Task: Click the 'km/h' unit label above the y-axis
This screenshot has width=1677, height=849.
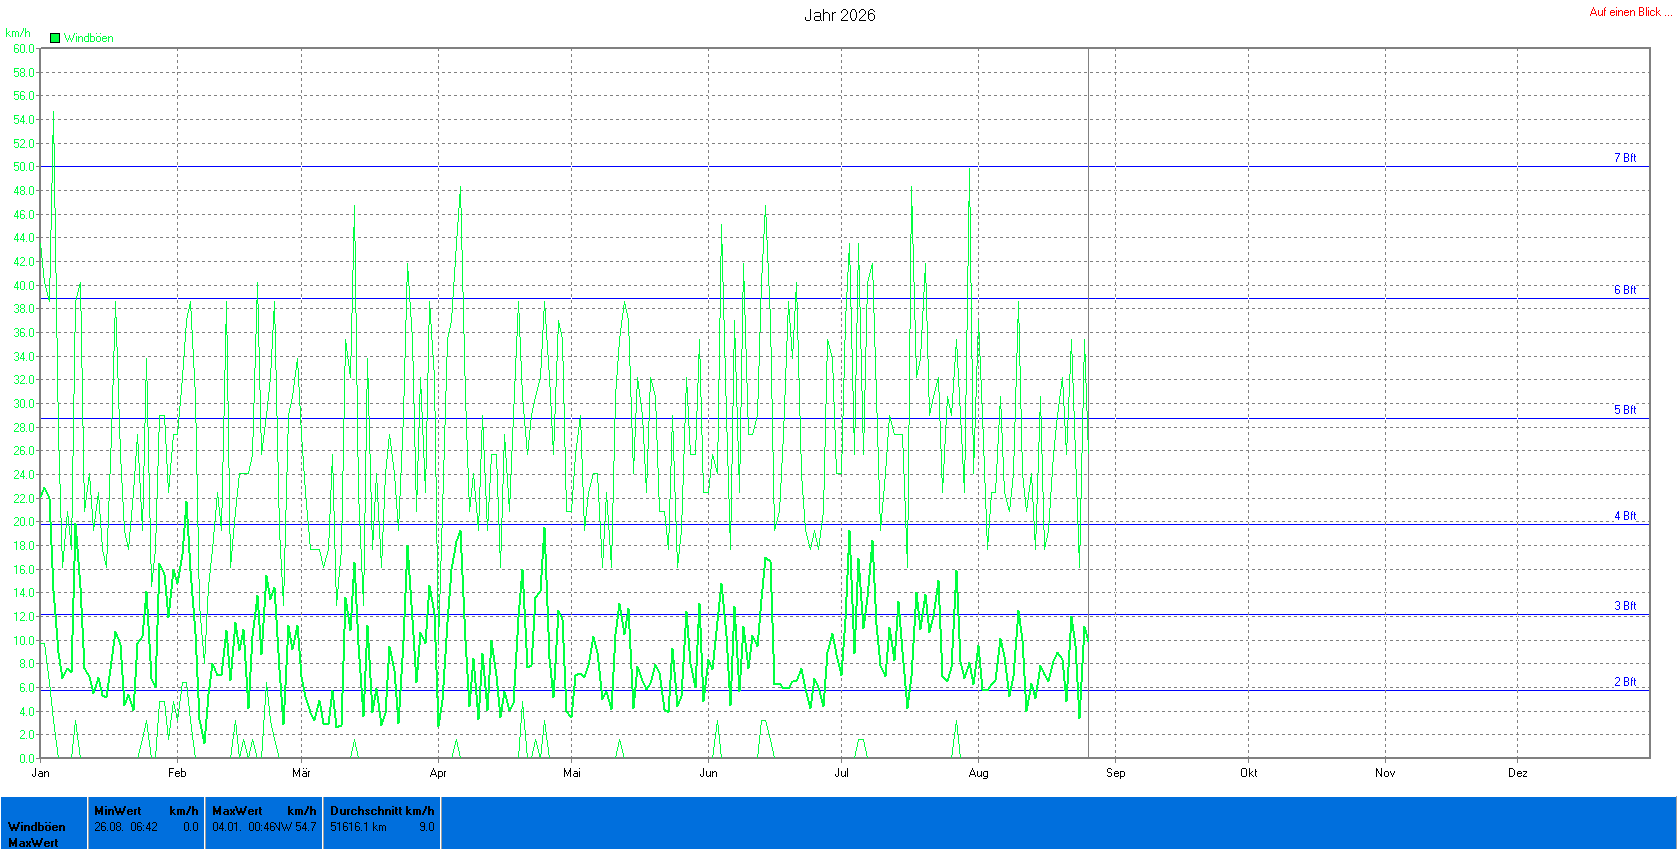Action: pos(18,33)
